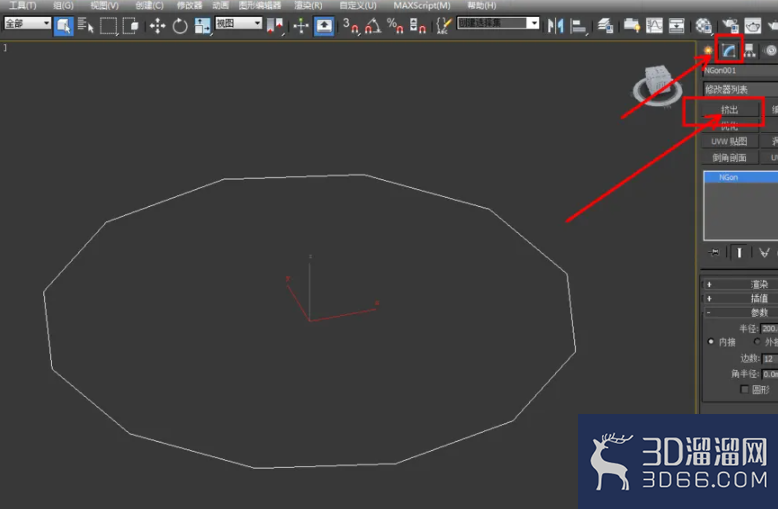Click the Align tool icon
Viewport: 778px width, 509px height.
[579, 25]
